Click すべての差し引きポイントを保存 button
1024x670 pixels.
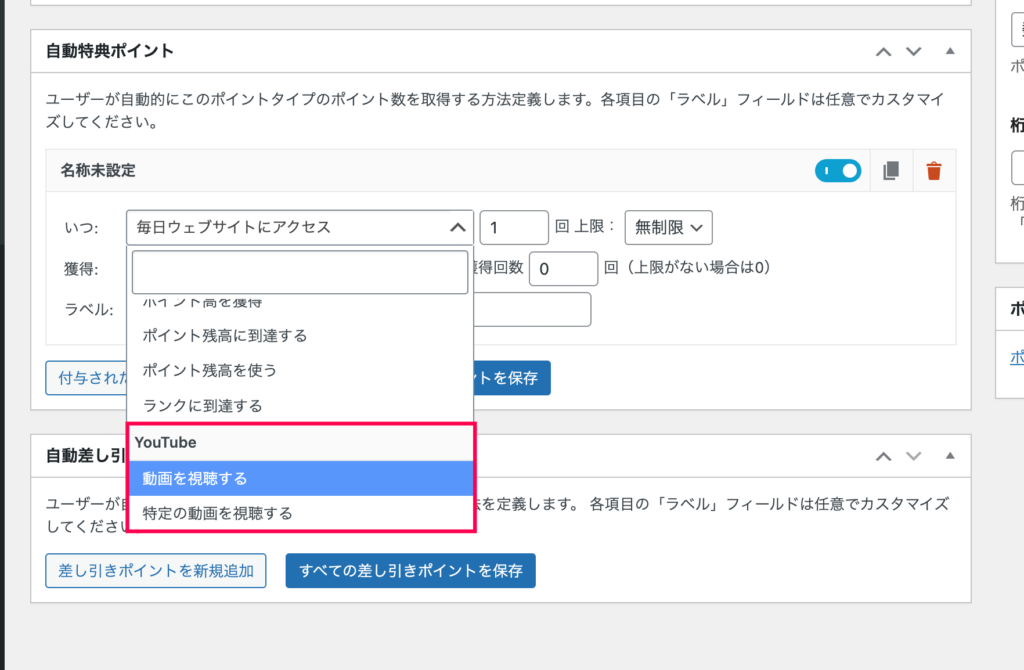coord(410,571)
